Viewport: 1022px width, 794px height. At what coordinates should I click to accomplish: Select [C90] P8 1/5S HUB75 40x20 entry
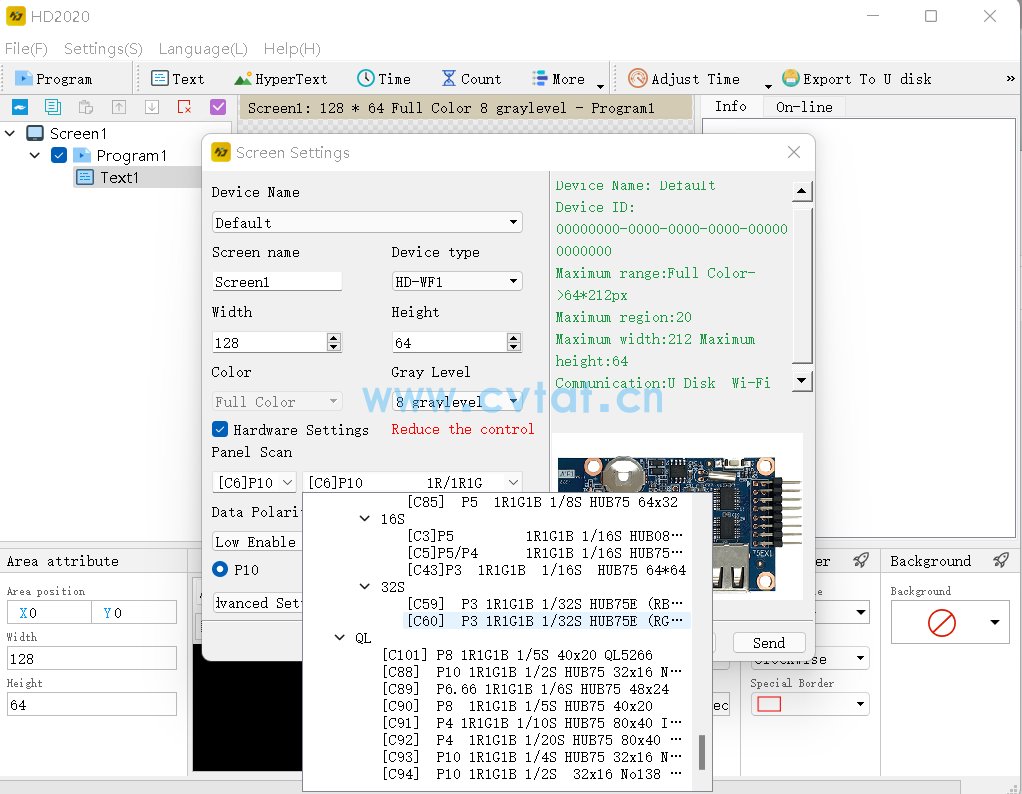click(517, 705)
